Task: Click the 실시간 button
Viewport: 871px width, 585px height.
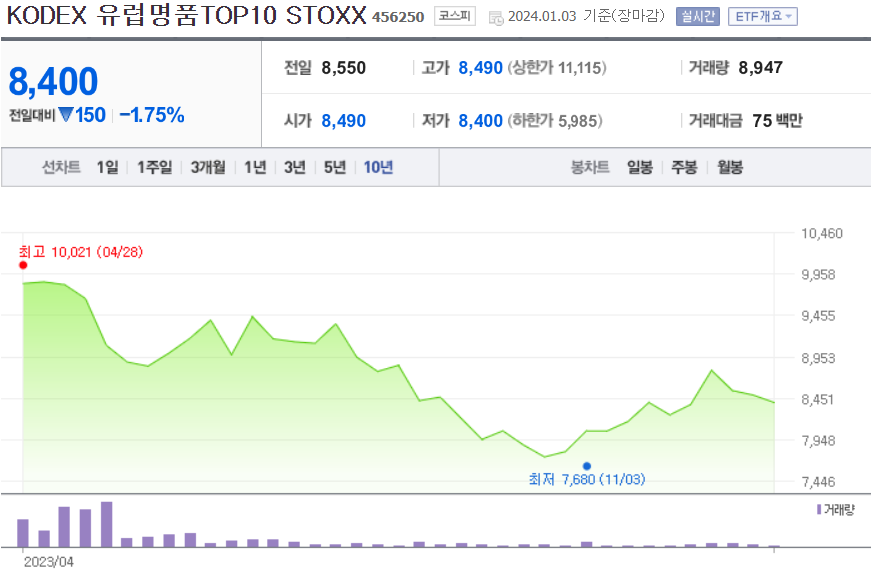Action: pyautogui.click(x=698, y=17)
